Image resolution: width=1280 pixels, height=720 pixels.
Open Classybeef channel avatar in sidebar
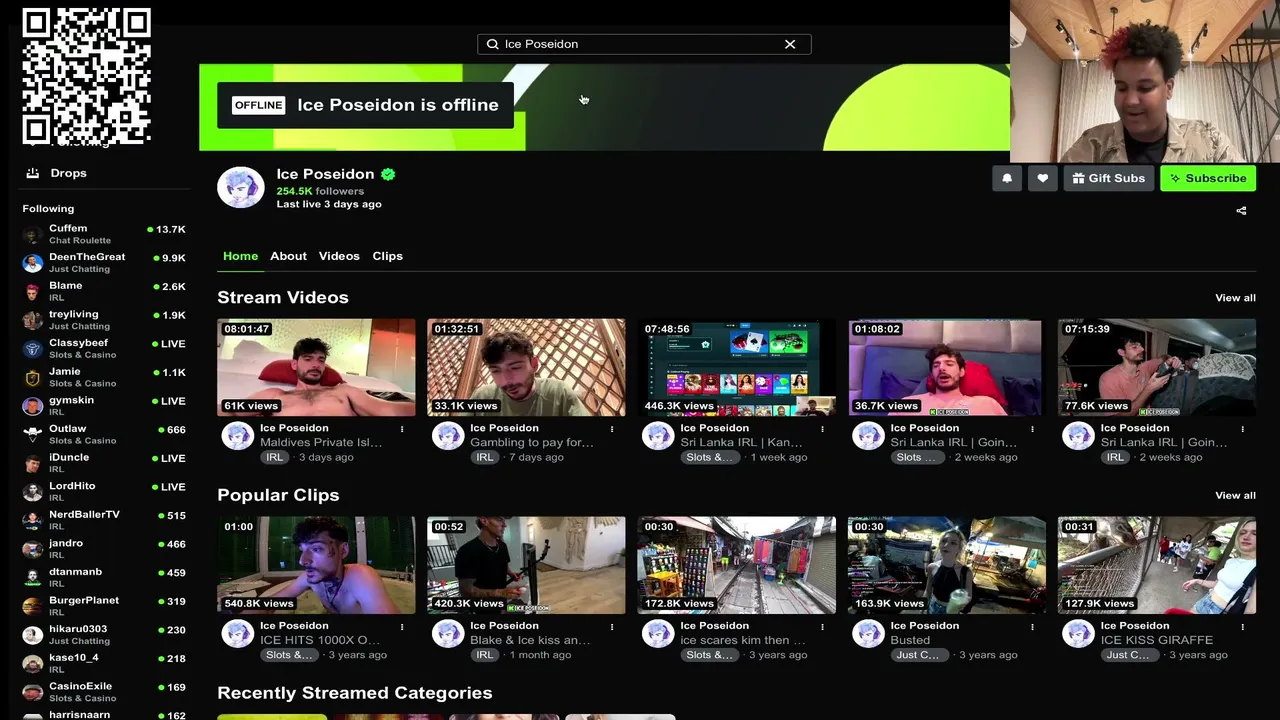coord(33,349)
